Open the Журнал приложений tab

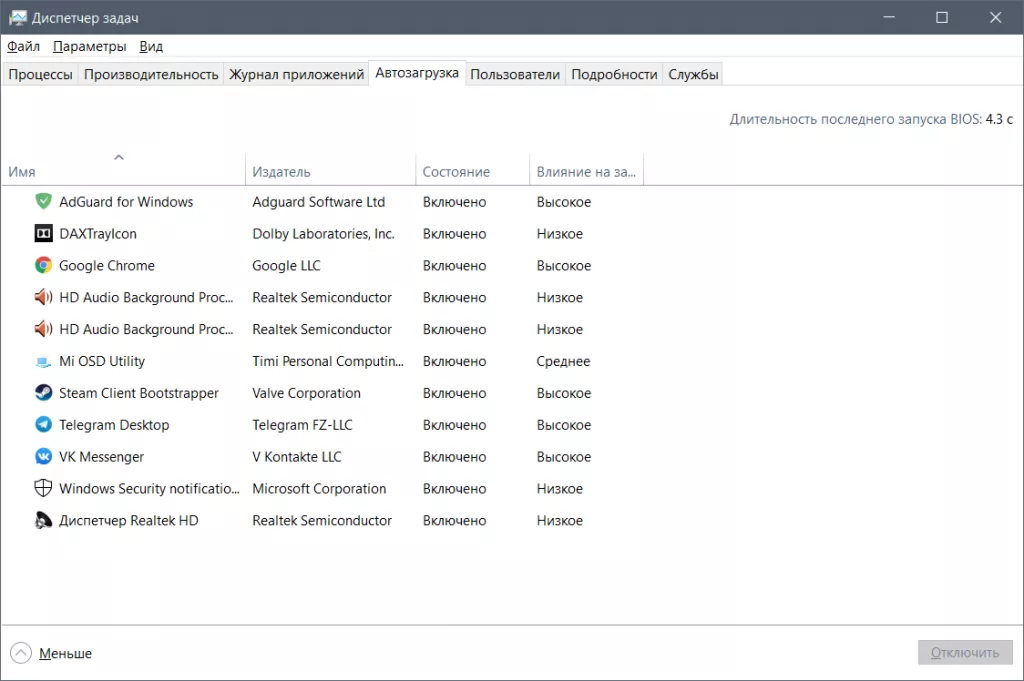click(296, 74)
